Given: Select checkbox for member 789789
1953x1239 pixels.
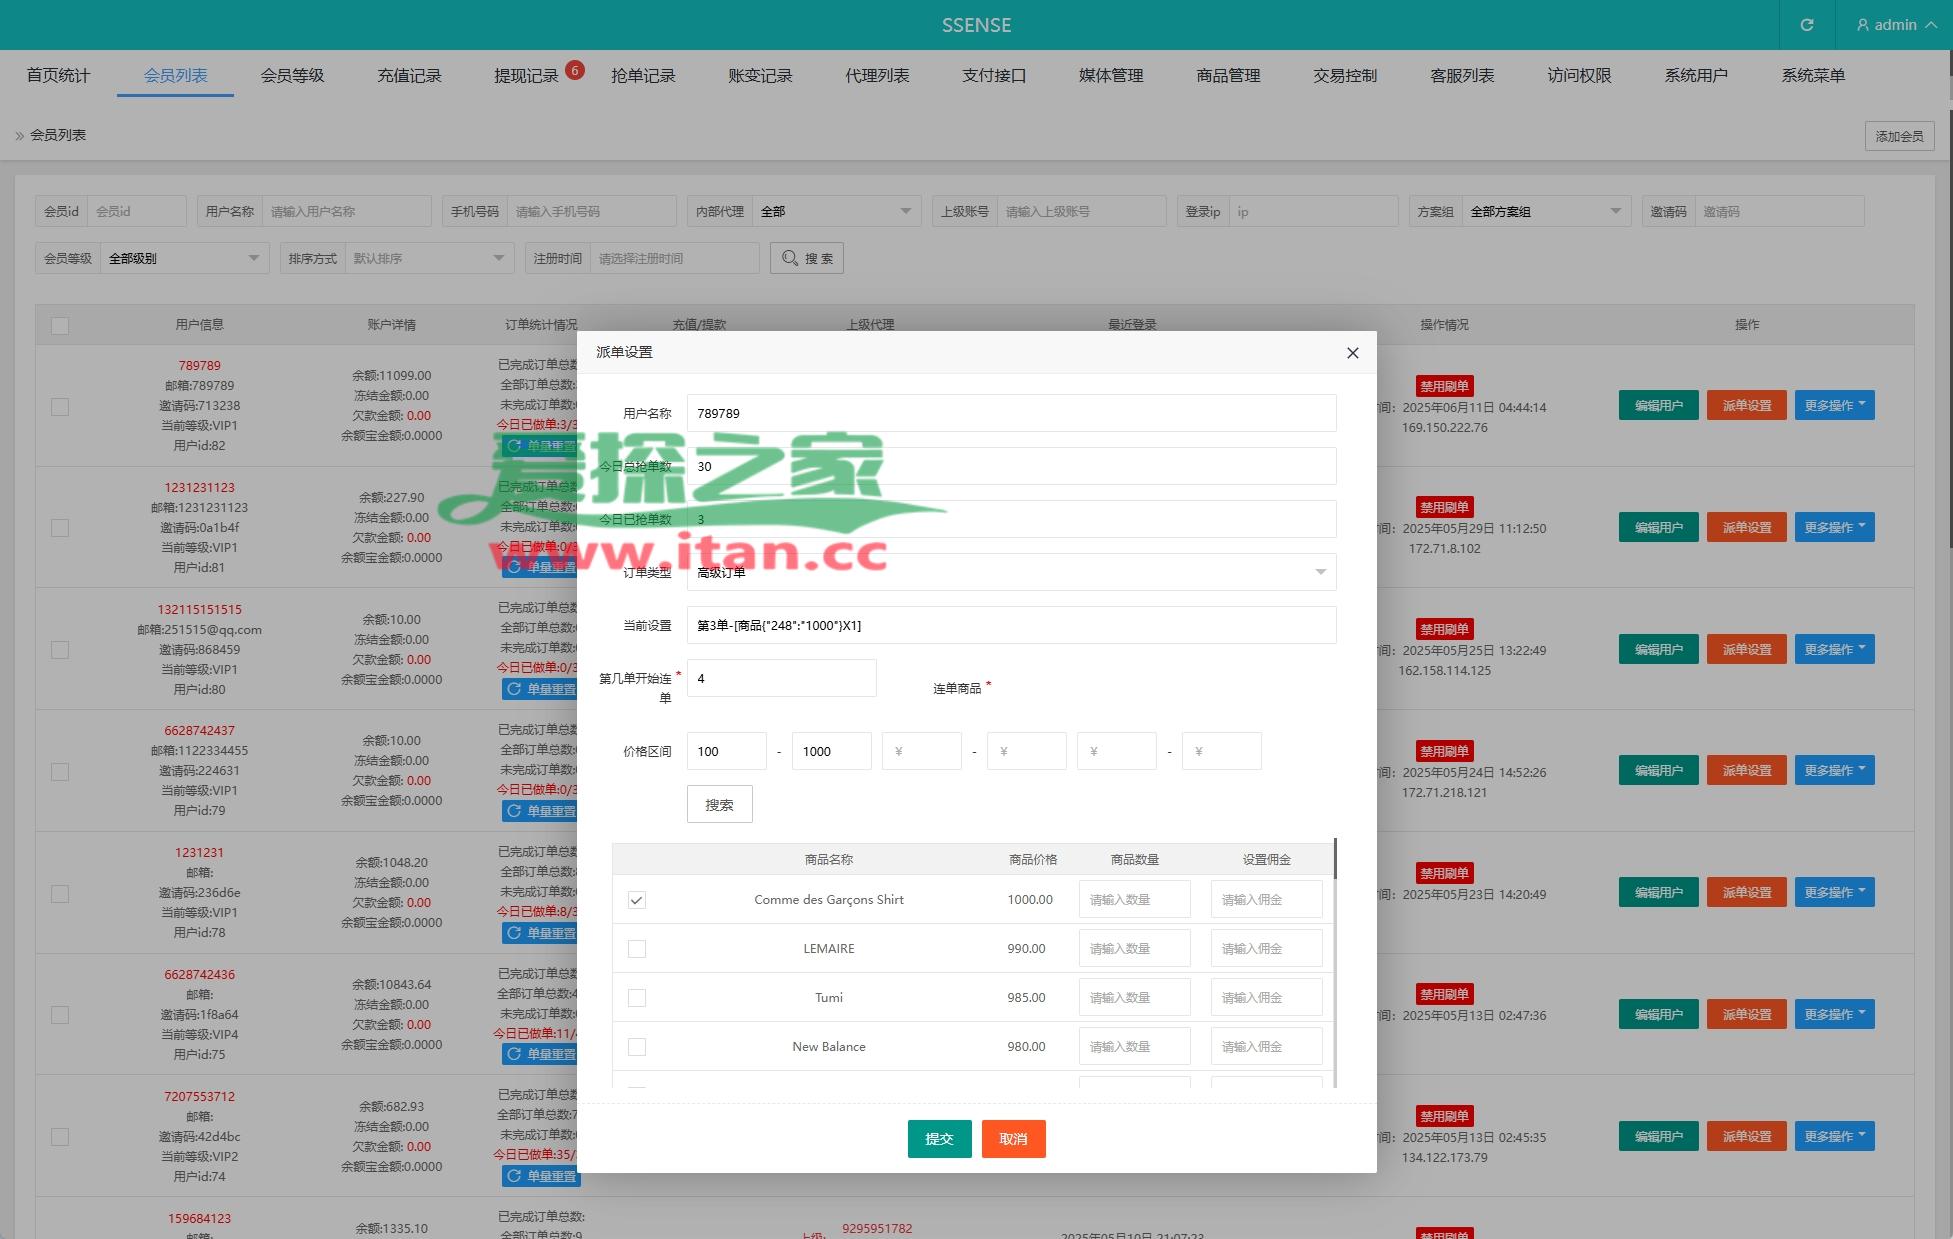Looking at the screenshot, I should click(x=60, y=407).
